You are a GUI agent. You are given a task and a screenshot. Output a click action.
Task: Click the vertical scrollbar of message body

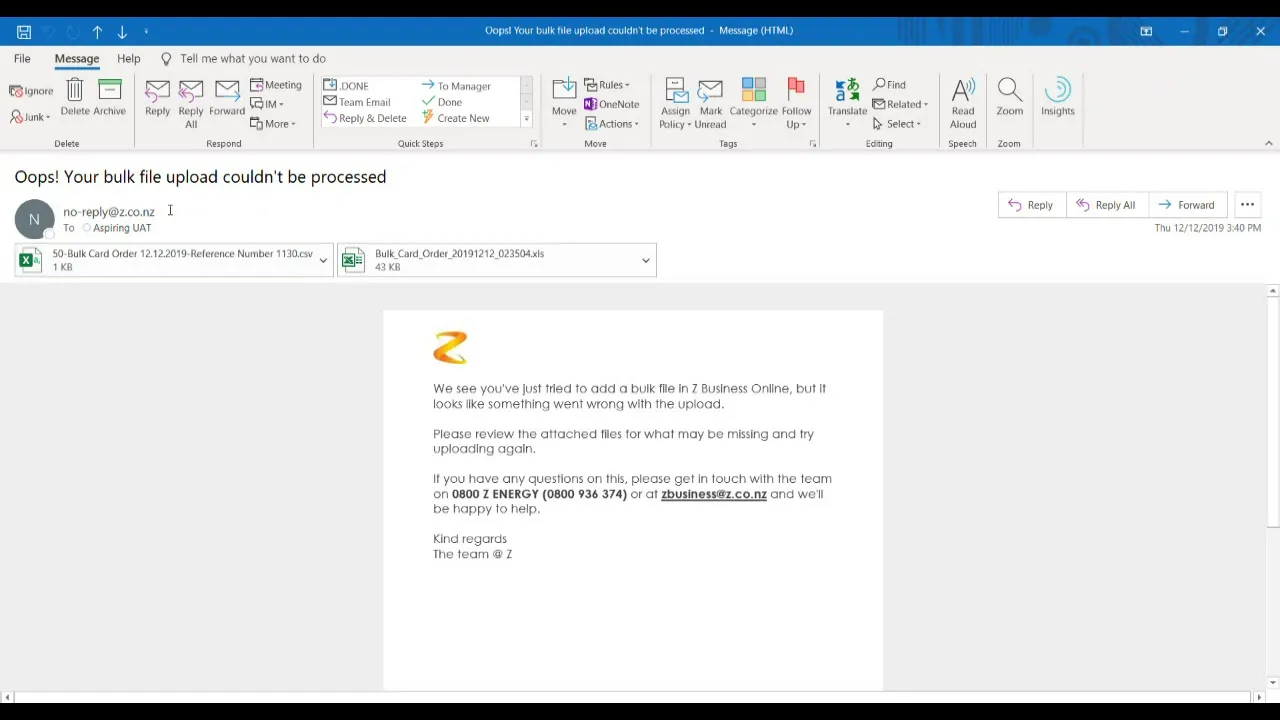pos(1272,410)
